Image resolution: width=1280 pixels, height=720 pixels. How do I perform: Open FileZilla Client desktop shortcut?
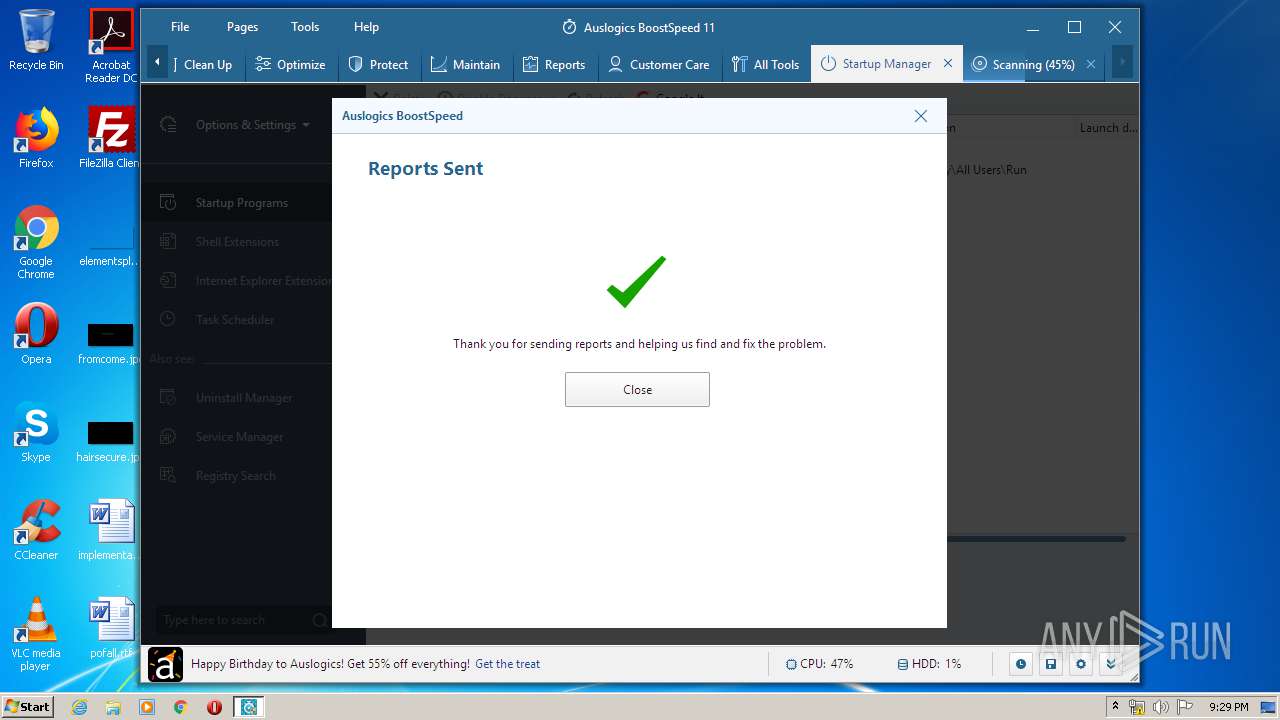(111, 138)
